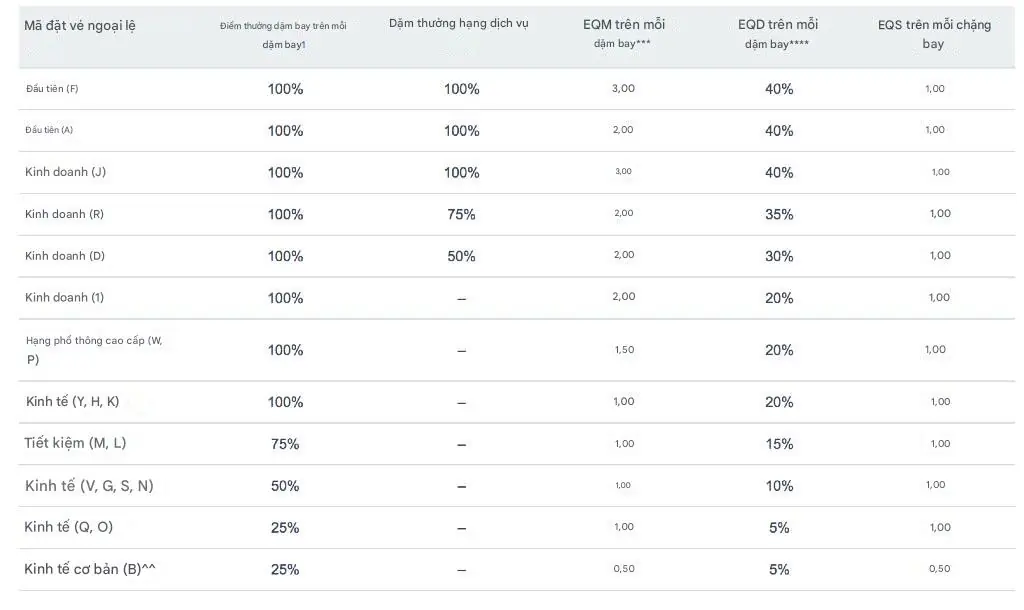Click the 'Kinh doanh (R)' row label
Image resolution: width=1024 pixels, height=610 pixels.
pyautogui.click(x=64, y=214)
